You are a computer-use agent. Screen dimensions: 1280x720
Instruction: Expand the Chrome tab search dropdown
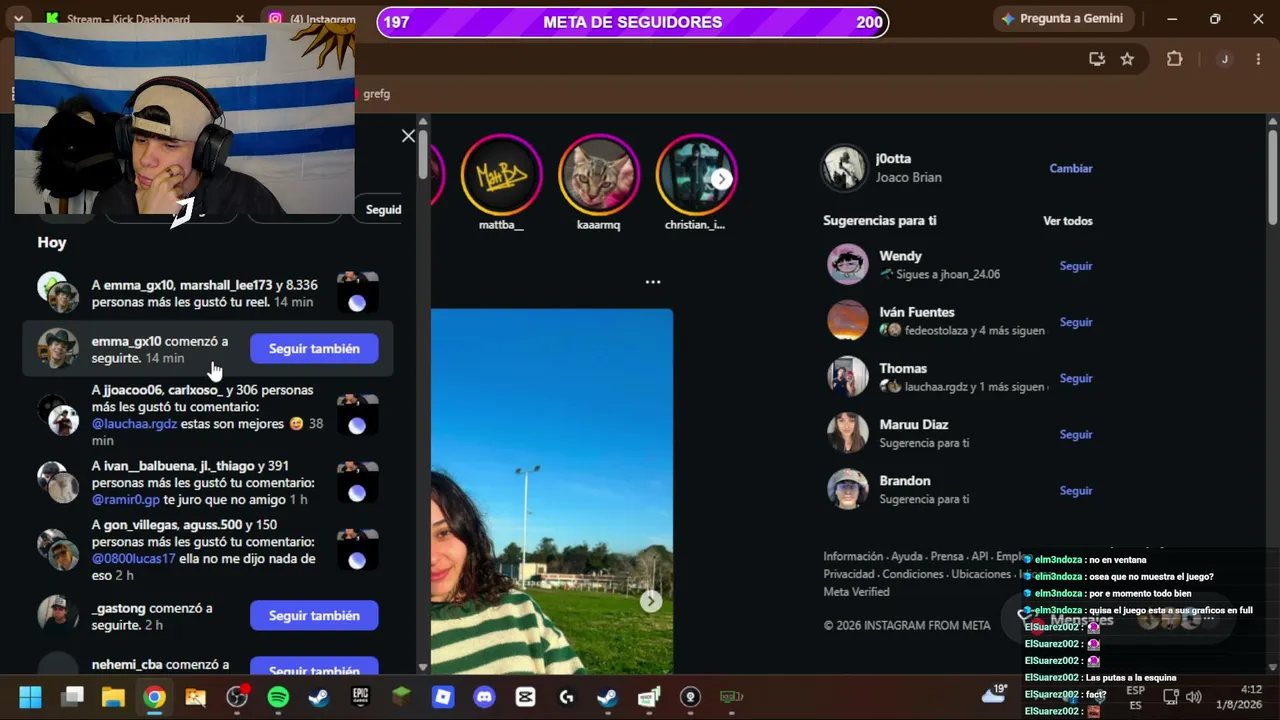pyautogui.click(x=18, y=19)
